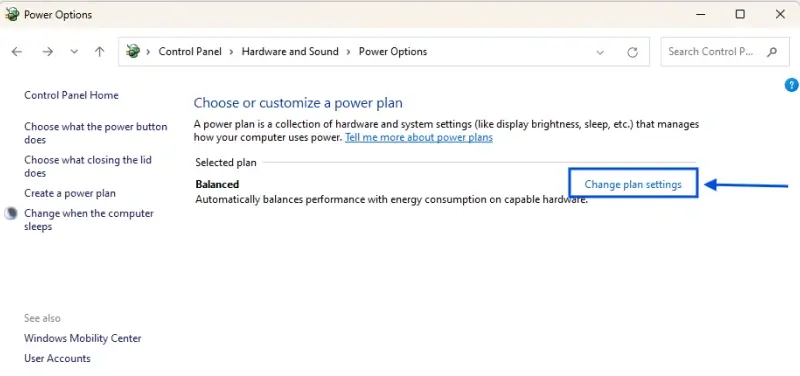Click the Power Options title bar icon
The height and width of the screenshot is (376, 800).
[x=12, y=14]
